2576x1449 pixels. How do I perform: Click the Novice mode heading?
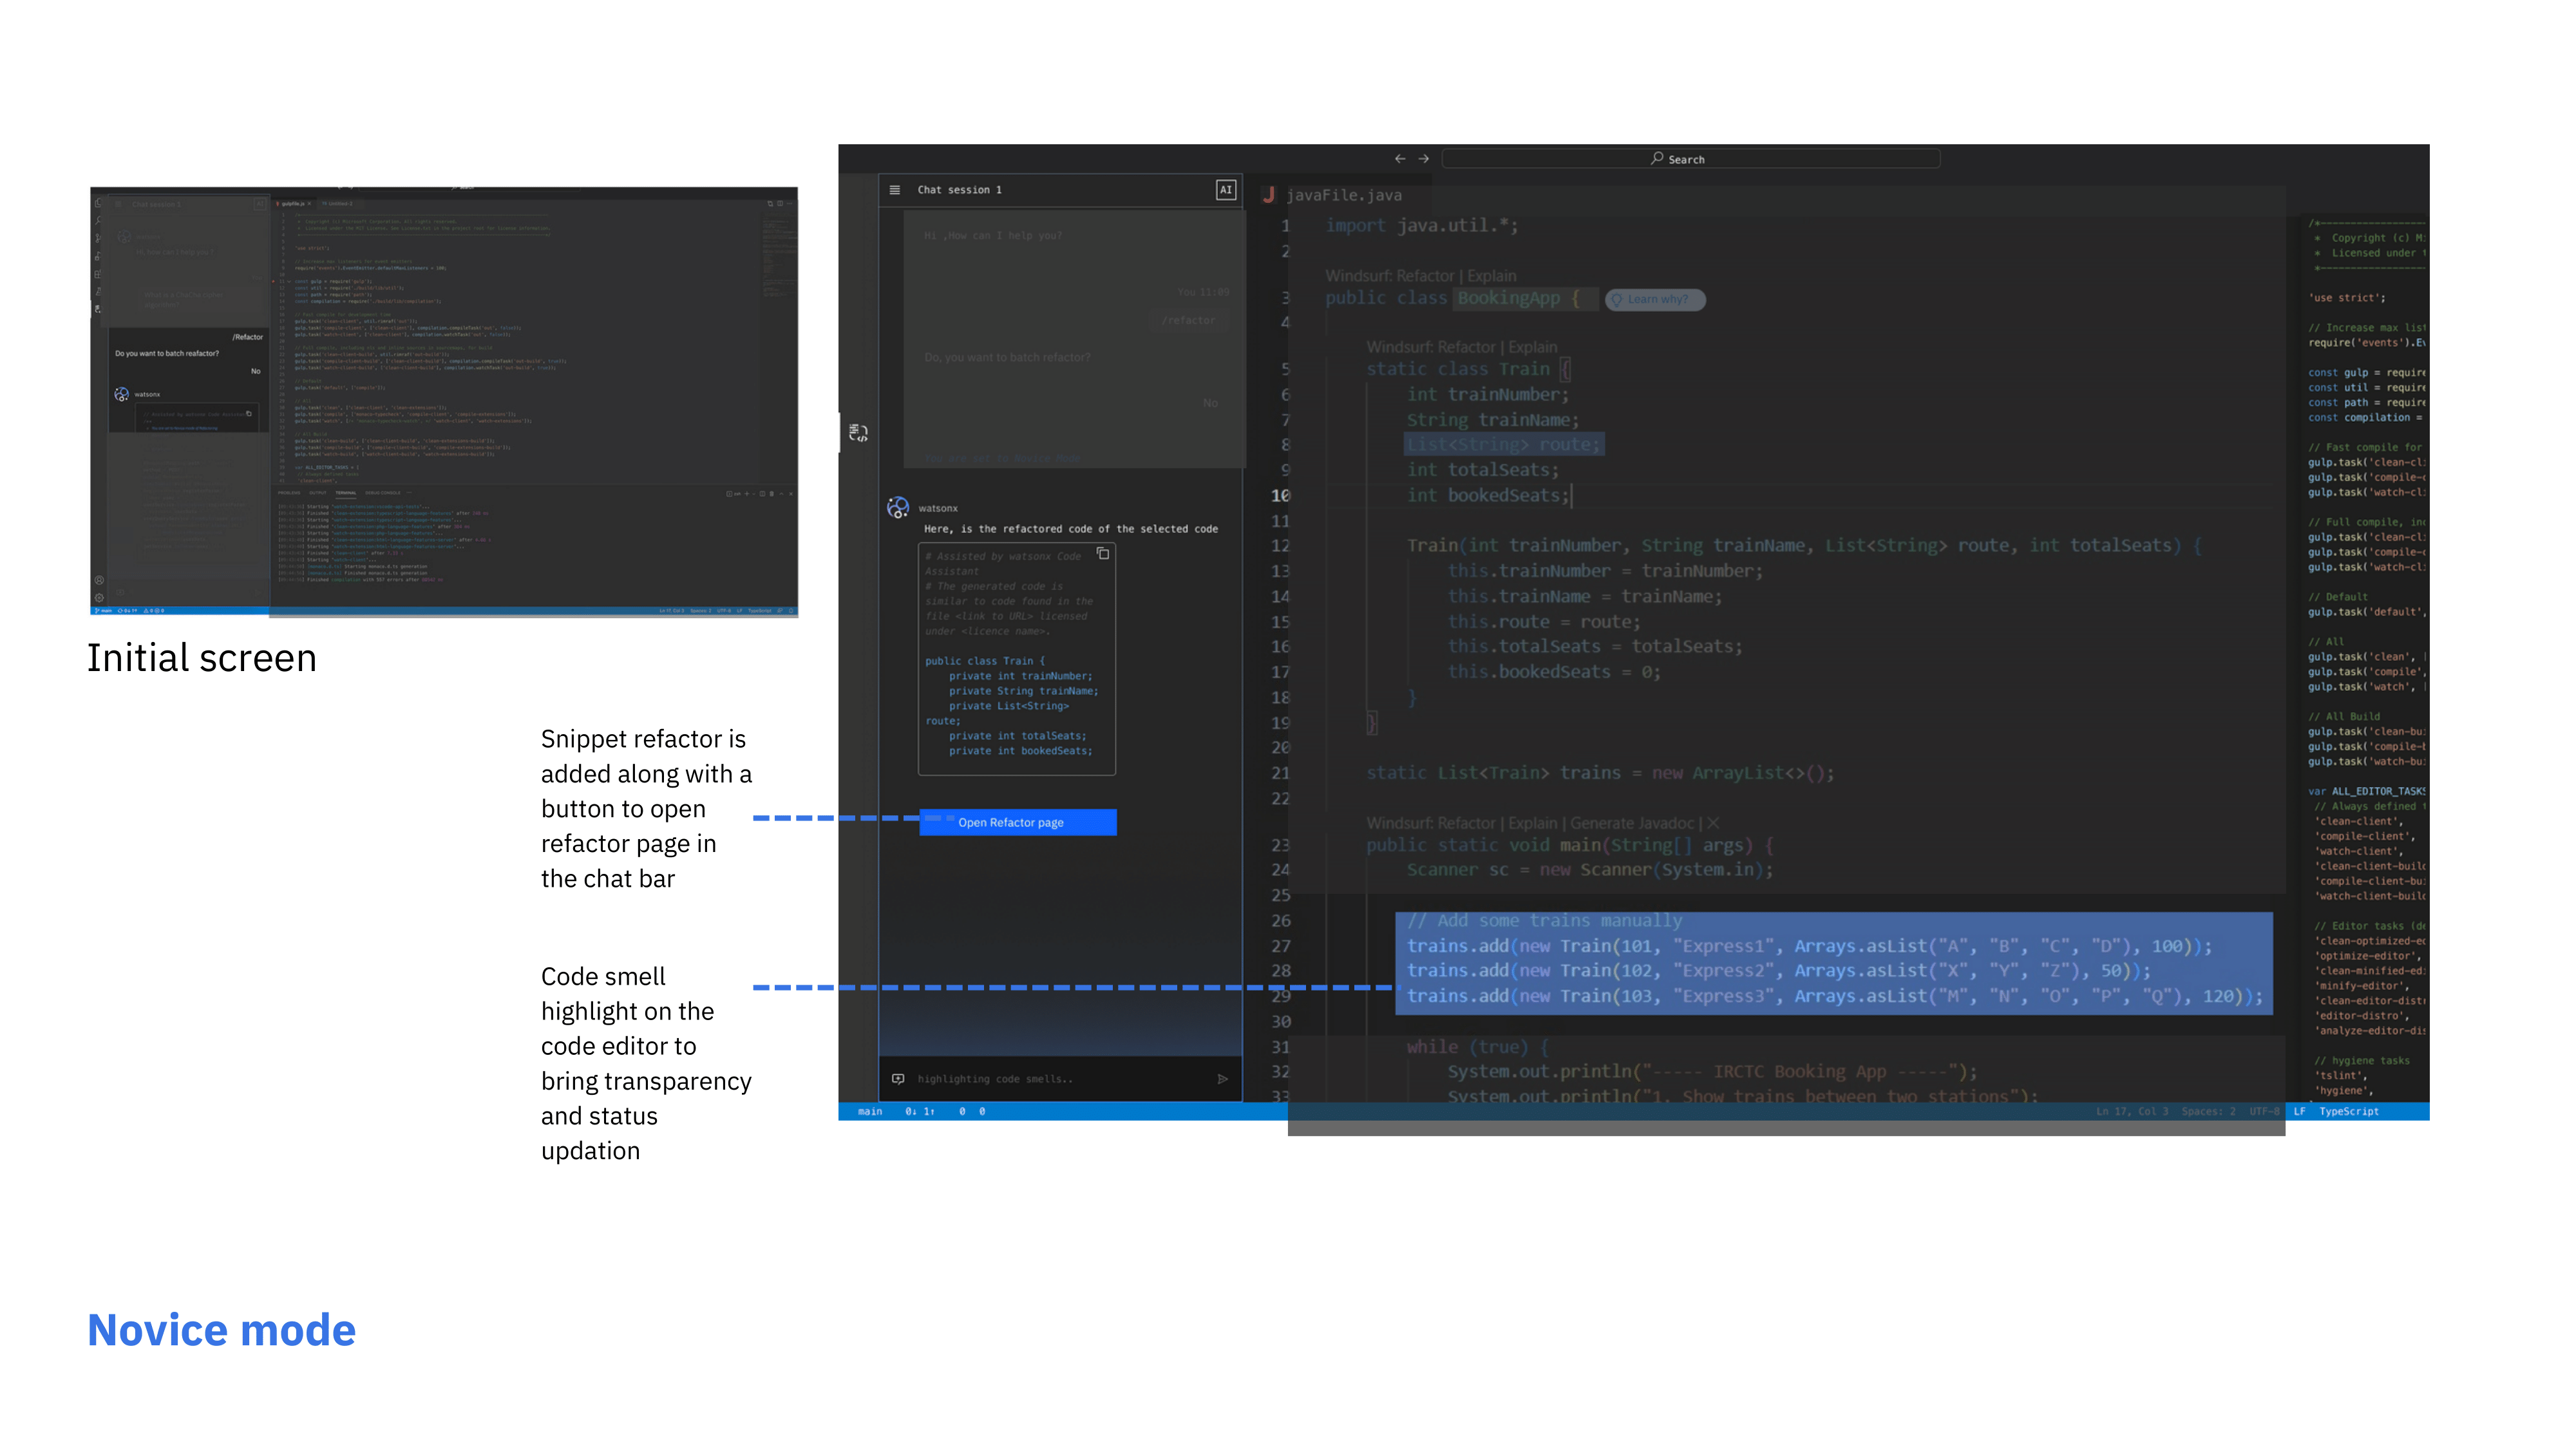click(x=221, y=1330)
